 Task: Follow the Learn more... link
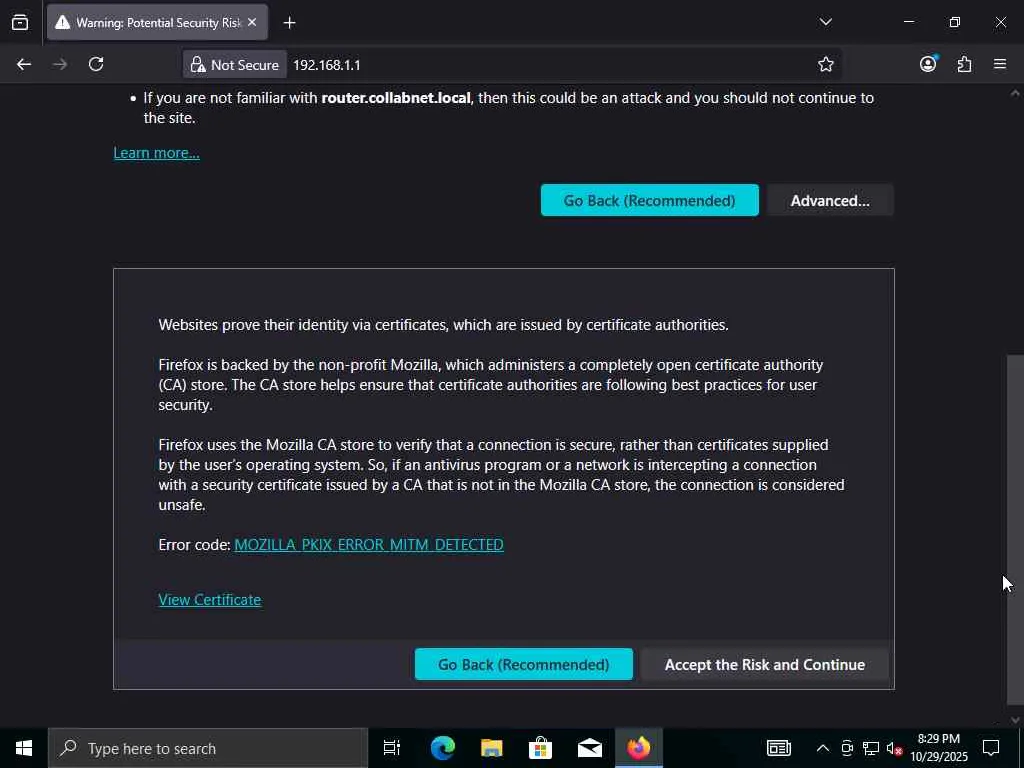(x=157, y=153)
